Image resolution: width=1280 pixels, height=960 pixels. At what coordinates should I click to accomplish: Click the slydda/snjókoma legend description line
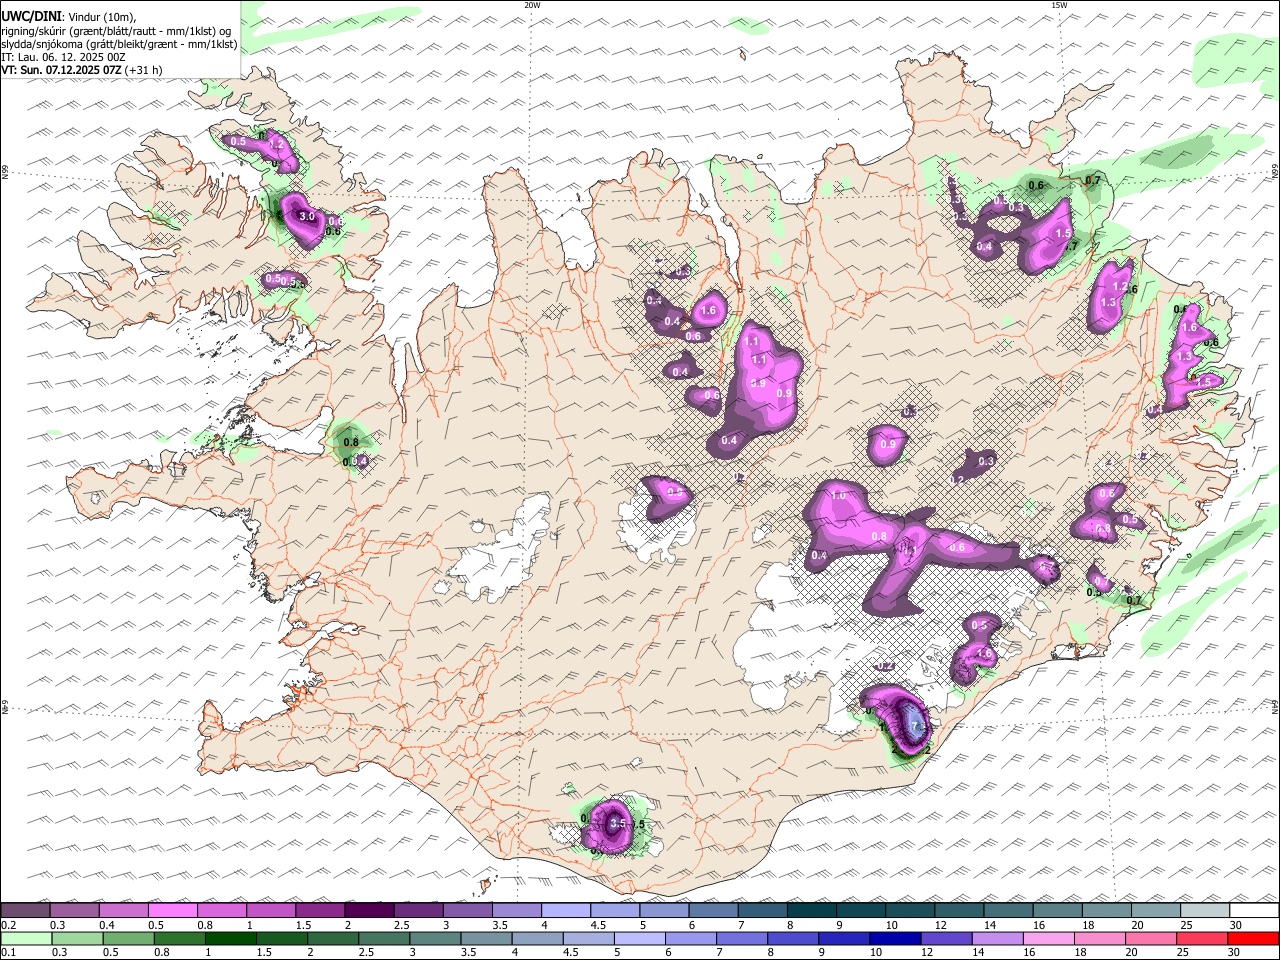(x=118, y=44)
